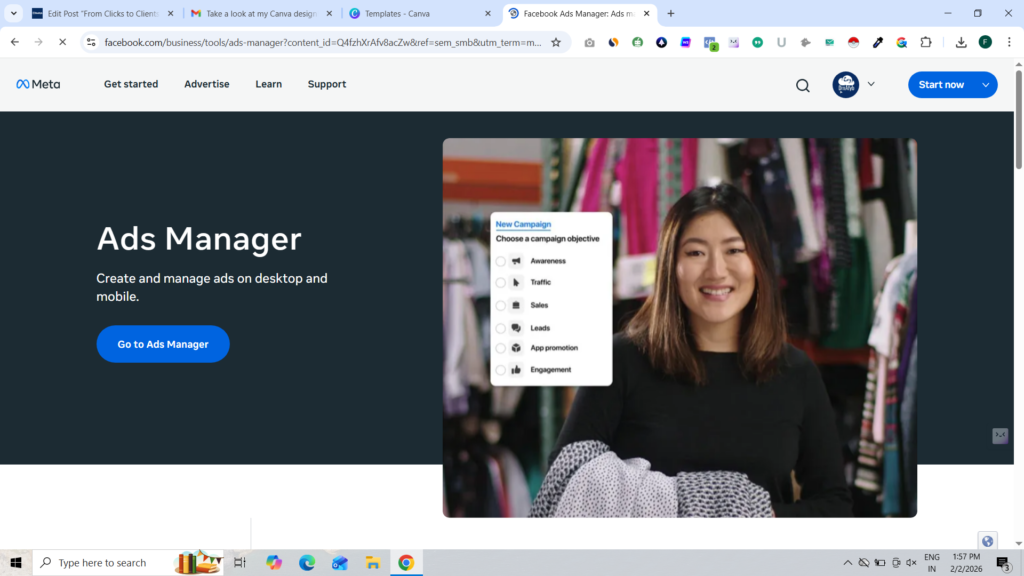Expand the Start now dropdown arrow
Image resolution: width=1024 pixels, height=576 pixels.
tap(985, 85)
